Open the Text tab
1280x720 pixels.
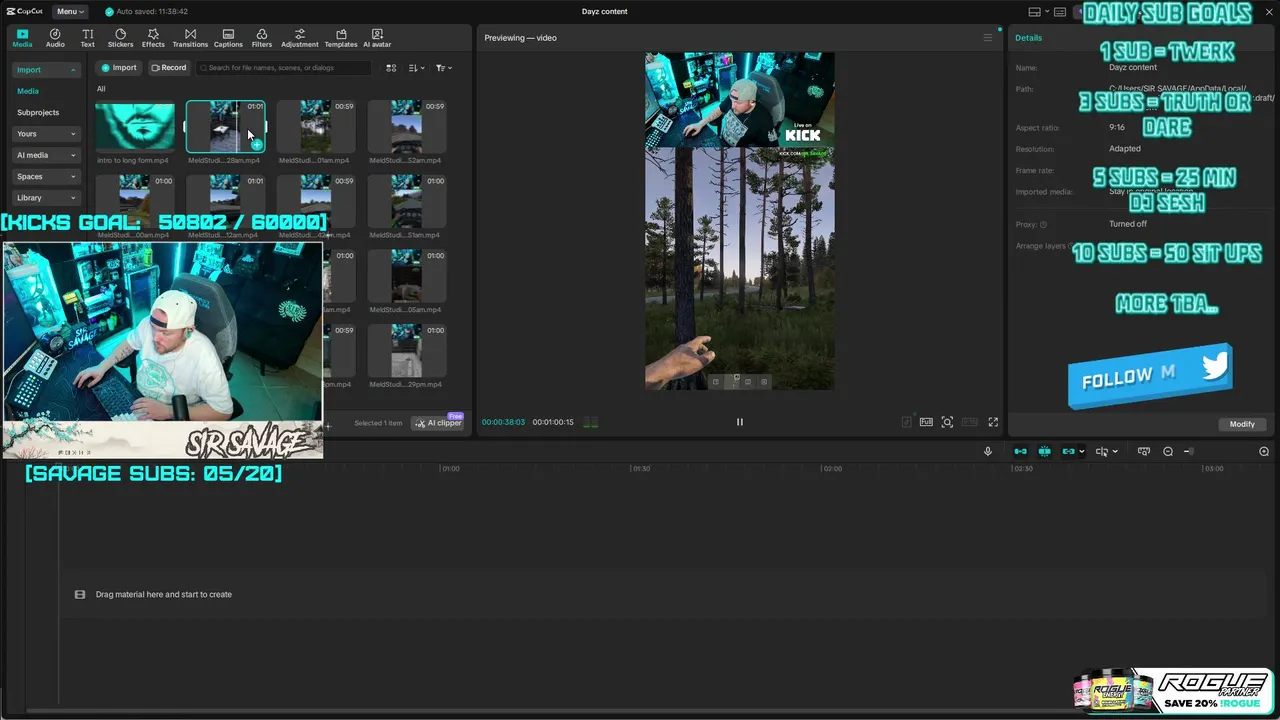[x=87, y=38]
